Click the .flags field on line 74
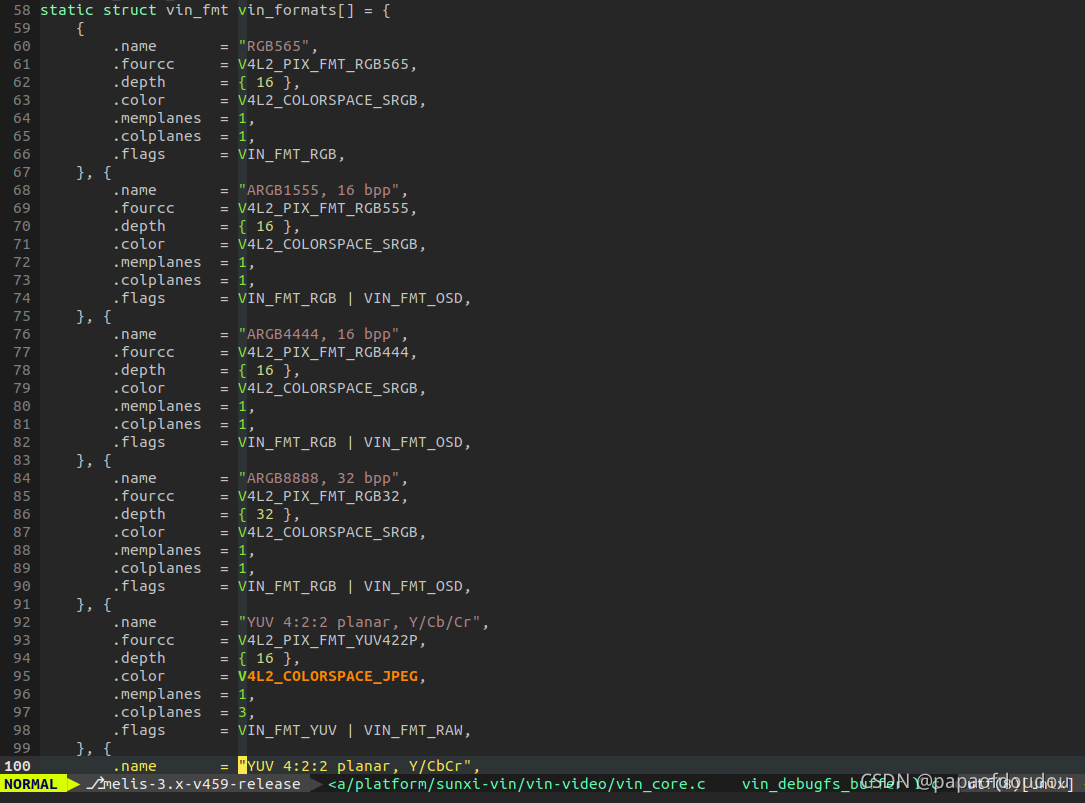 pos(139,298)
